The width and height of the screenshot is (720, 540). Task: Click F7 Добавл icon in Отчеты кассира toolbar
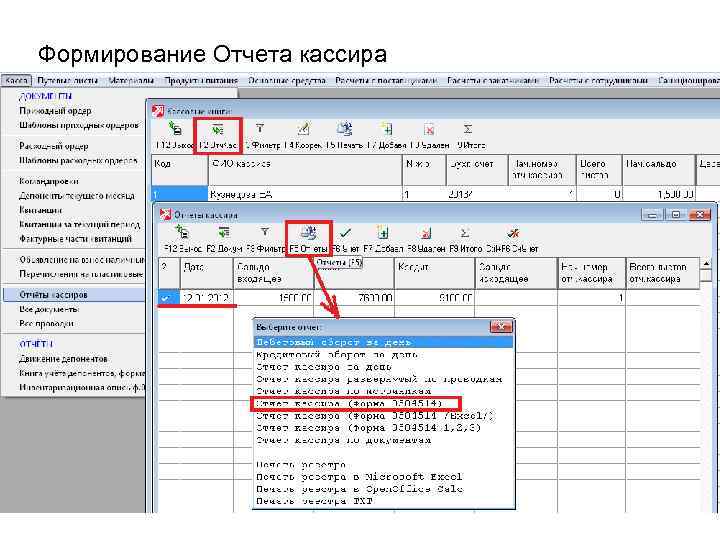(382, 232)
